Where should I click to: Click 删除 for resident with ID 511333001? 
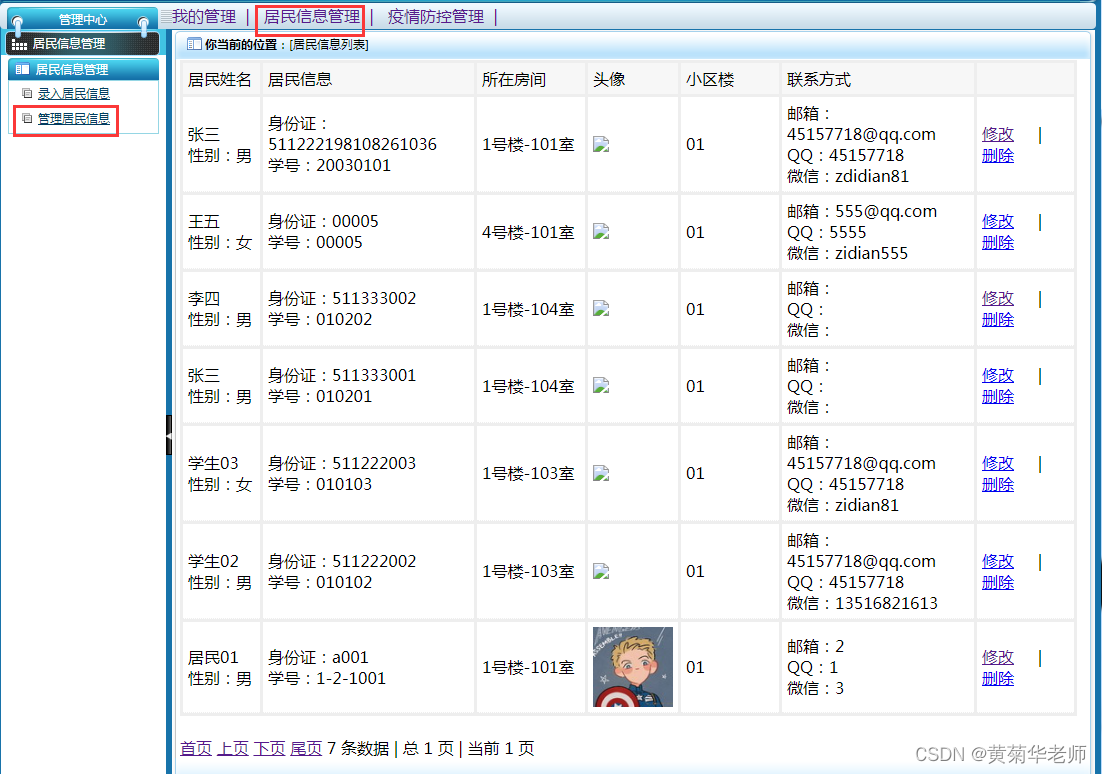(x=997, y=396)
